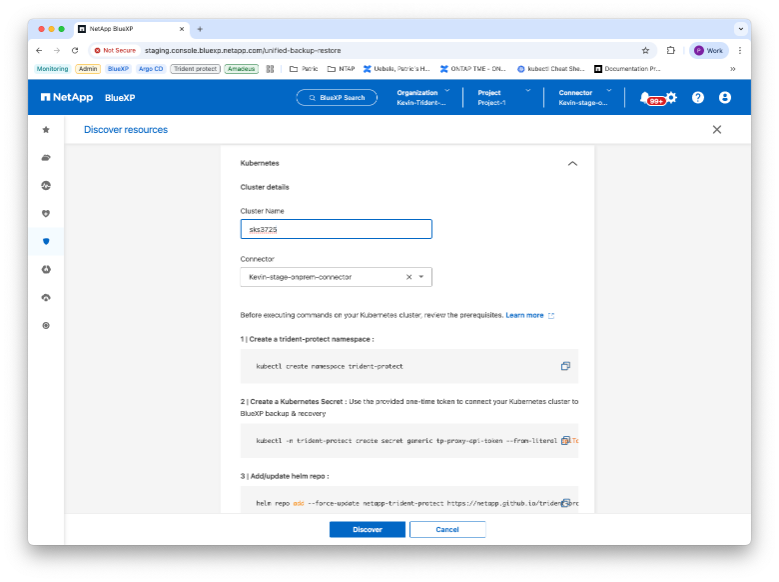This screenshot has height=582, width=779.
Task: Open the browser extensions puzzle icon
Action: (671, 50)
